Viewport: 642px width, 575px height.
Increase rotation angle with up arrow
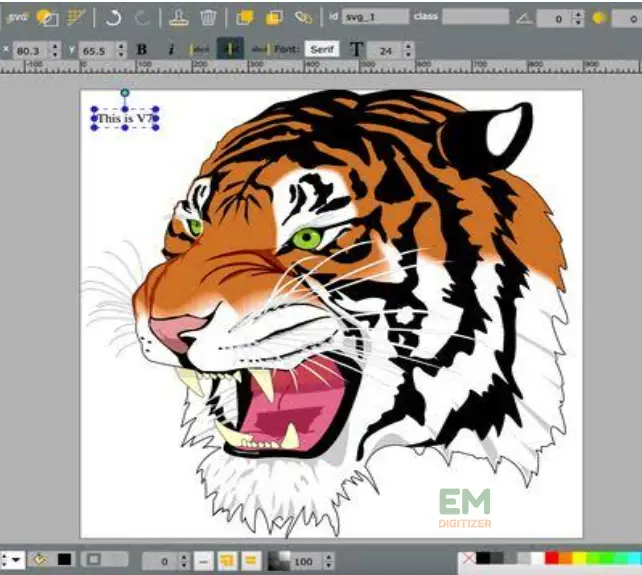click(x=578, y=14)
